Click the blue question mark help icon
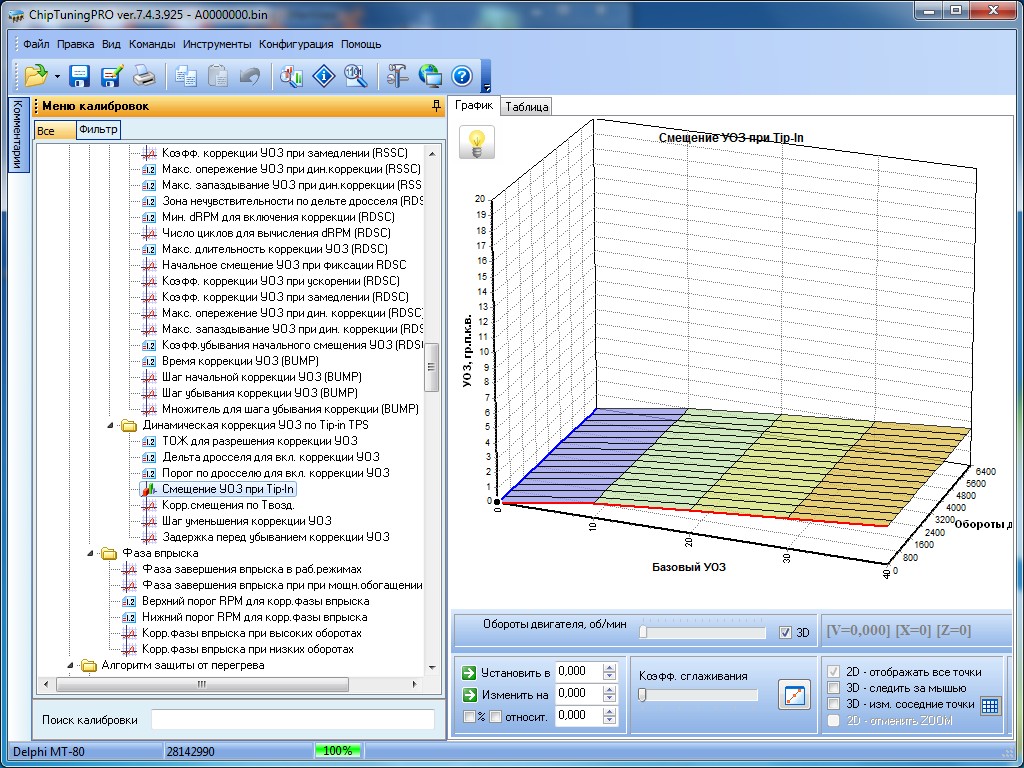The width and height of the screenshot is (1024, 768). coord(461,75)
